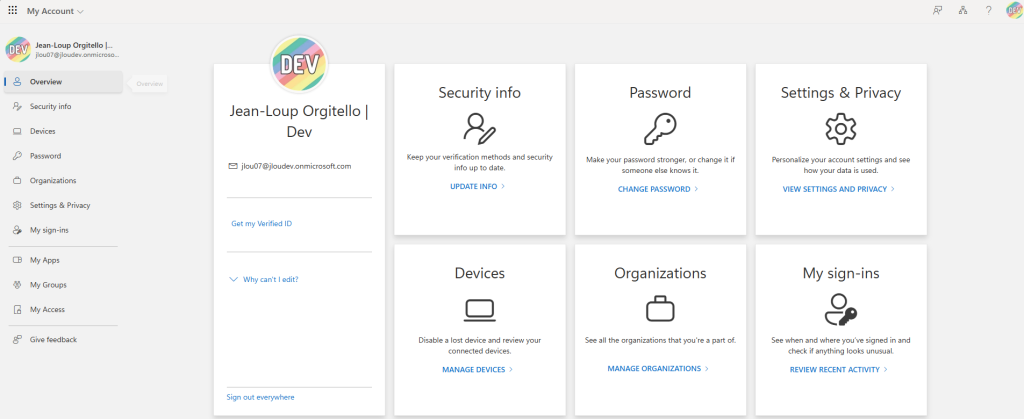This screenshot has height=419, width=1024.
Task: Click Get my Verified ID link
Action: (261, 224)
